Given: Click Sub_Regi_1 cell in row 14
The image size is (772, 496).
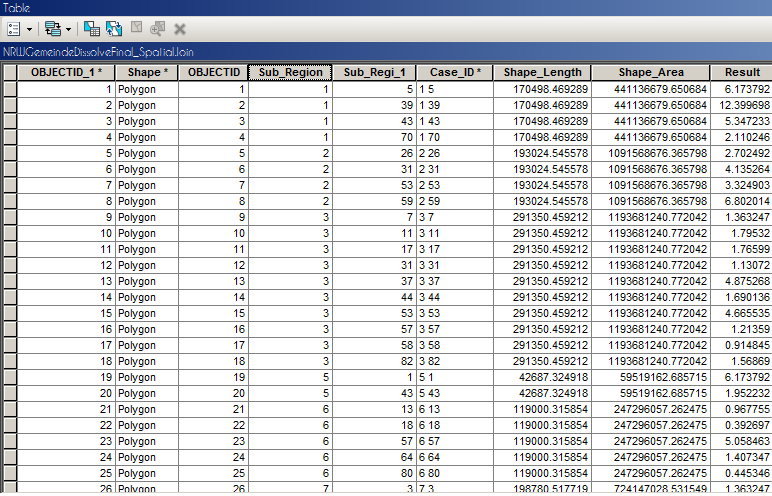Looking at the screenshot, I should point(374,298).
